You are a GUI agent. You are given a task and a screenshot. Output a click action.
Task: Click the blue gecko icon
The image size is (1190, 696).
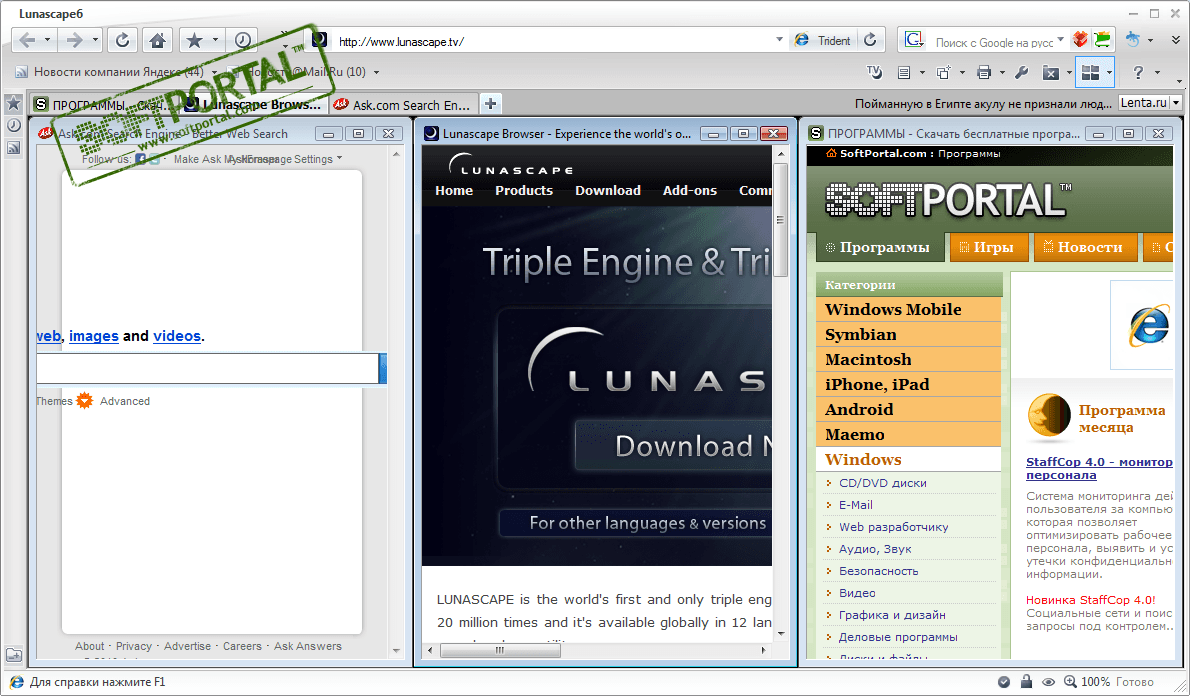1132,39
